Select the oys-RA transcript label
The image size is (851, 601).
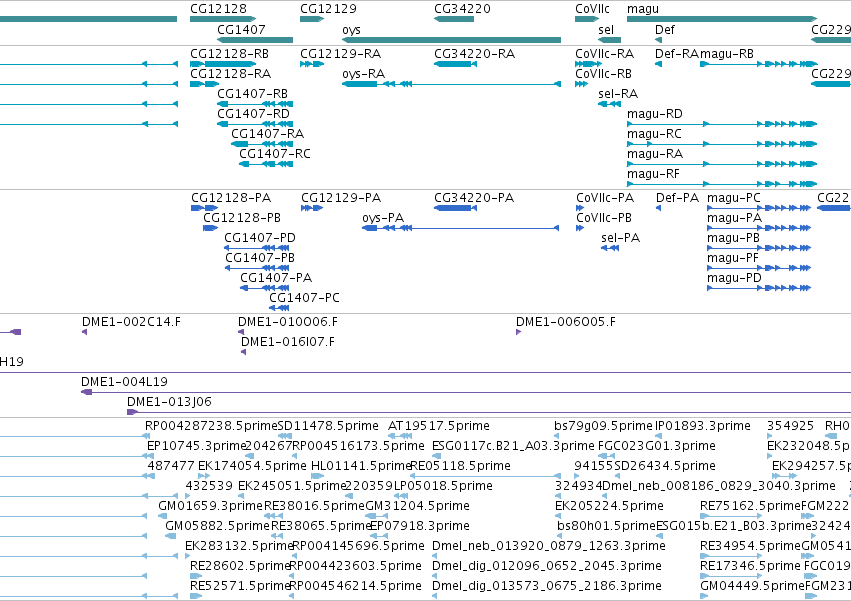pyautogui.click(x=364, y=74)
